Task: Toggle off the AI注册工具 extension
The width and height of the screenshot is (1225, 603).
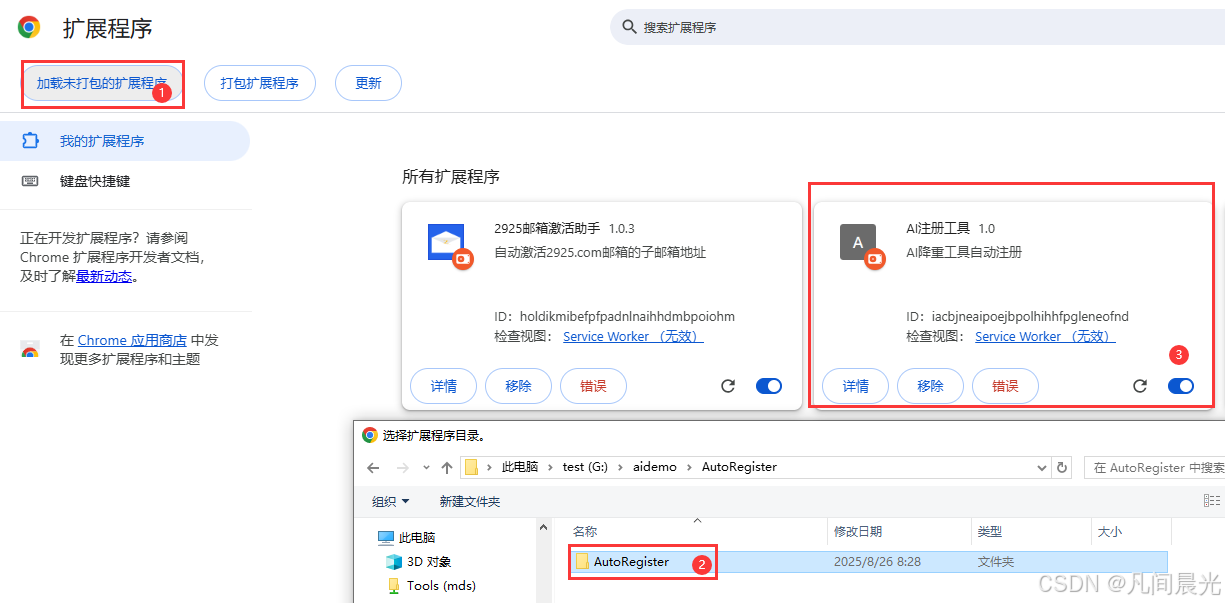Action: click(x=1181, y=386)
